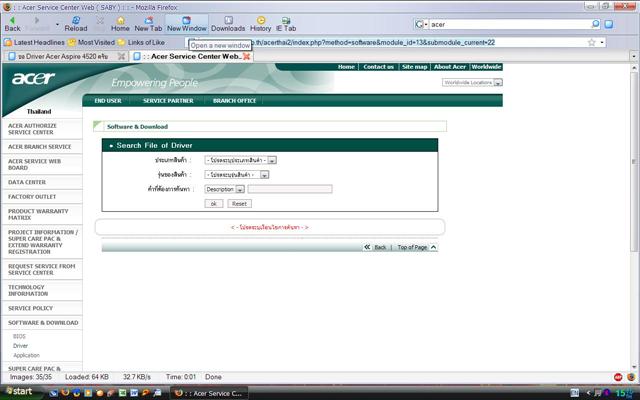
Task: Open the product model dropdown
Action: [x=237, y=175]
